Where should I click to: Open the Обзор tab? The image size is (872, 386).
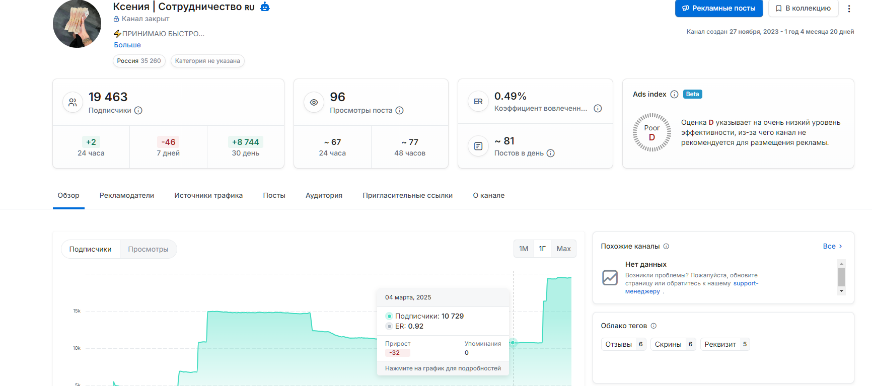point(68,196)
